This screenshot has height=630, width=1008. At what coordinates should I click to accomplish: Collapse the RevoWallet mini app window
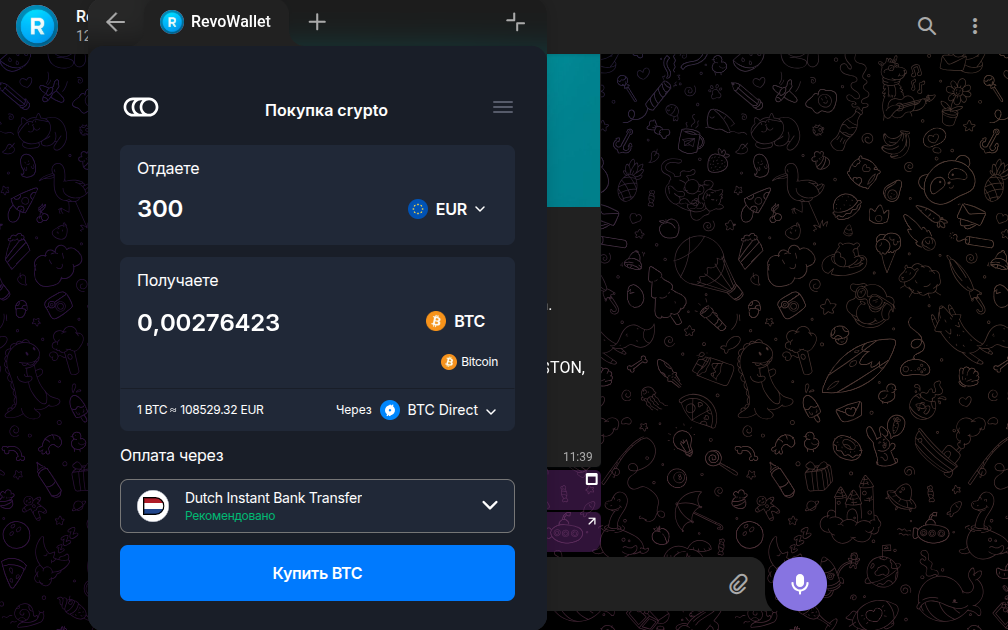coord(515,22)
